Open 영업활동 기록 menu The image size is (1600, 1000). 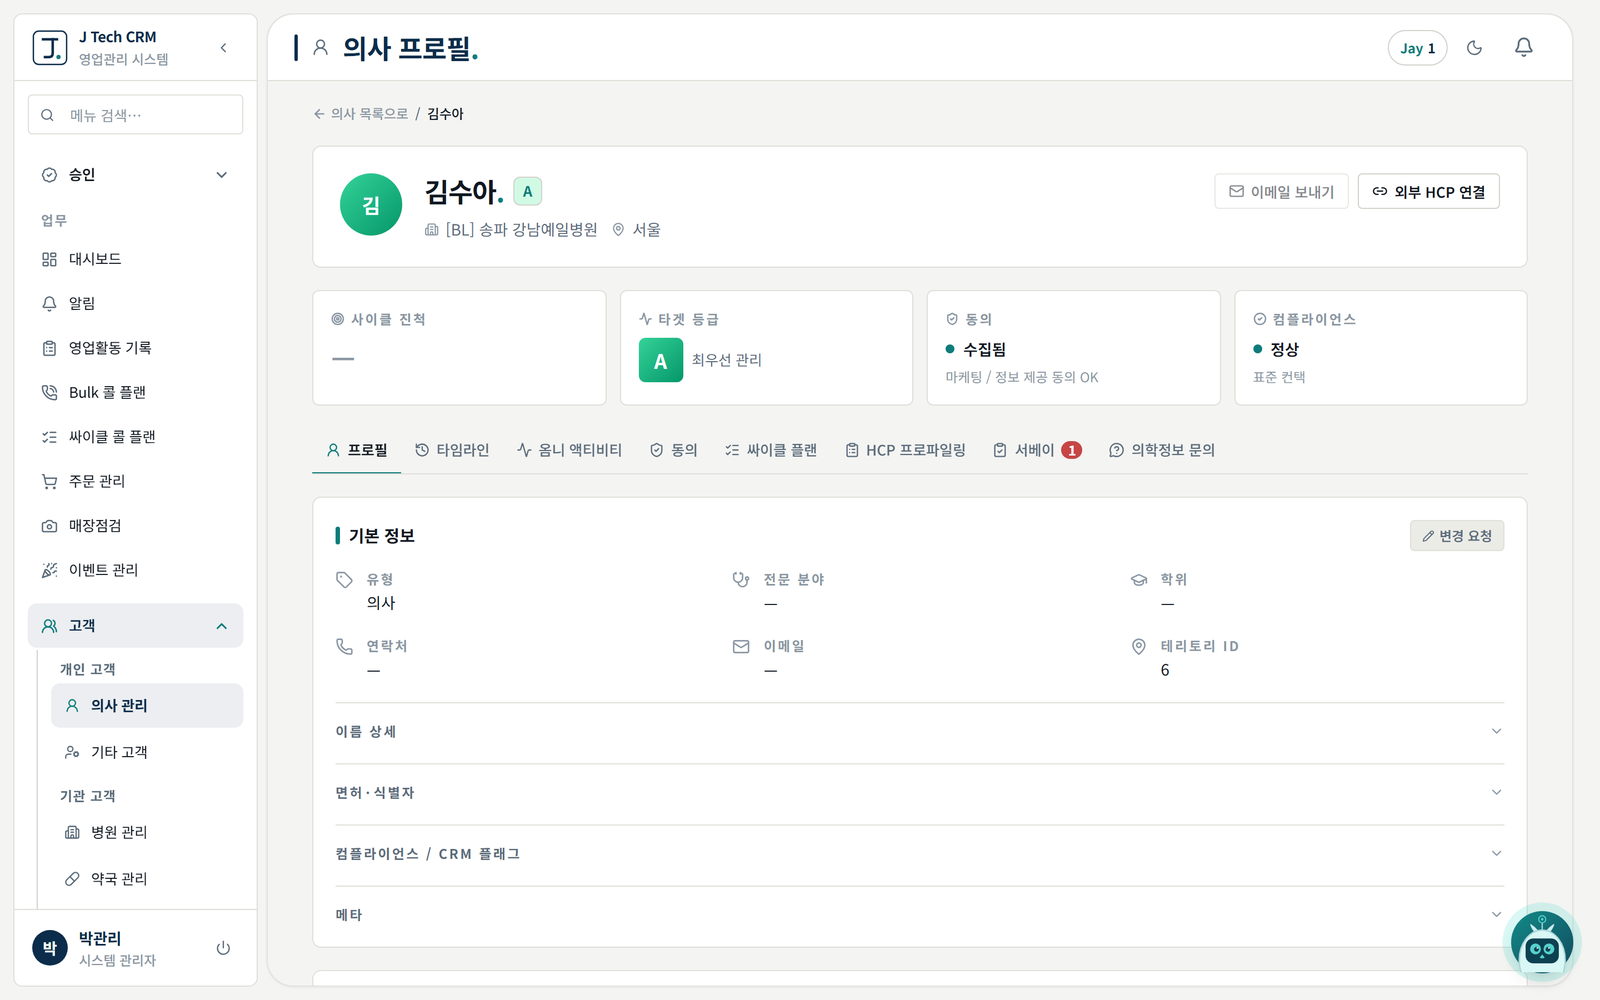[135, 348]
